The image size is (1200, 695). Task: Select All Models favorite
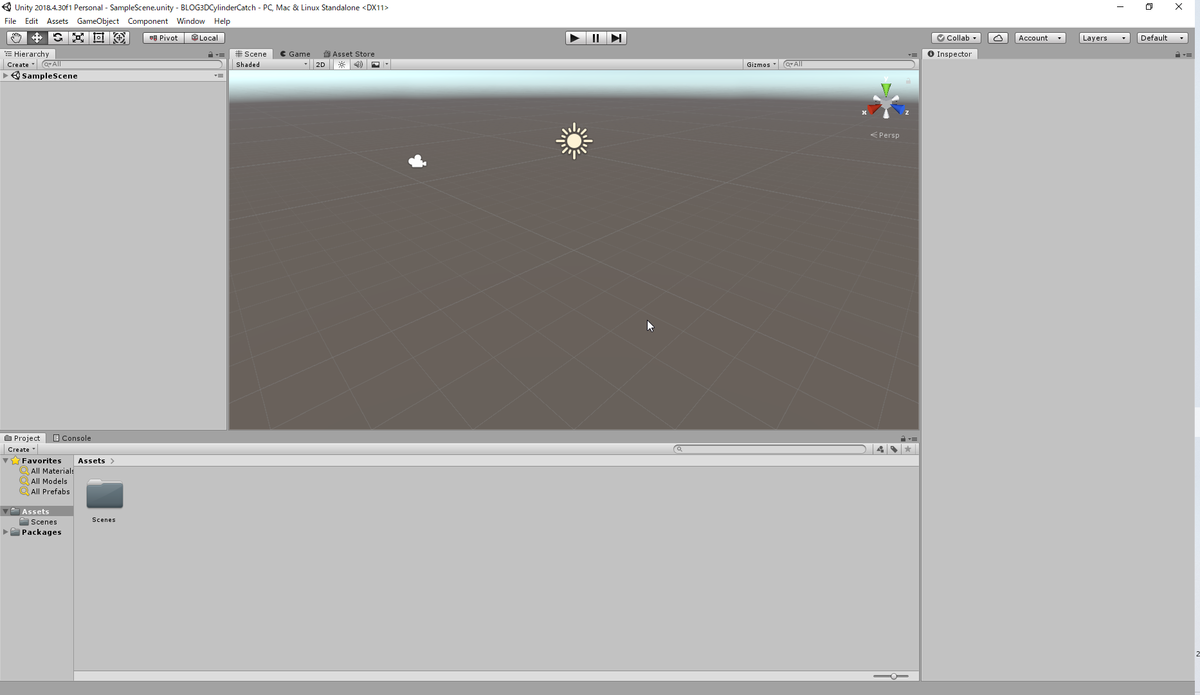[44, 481]
